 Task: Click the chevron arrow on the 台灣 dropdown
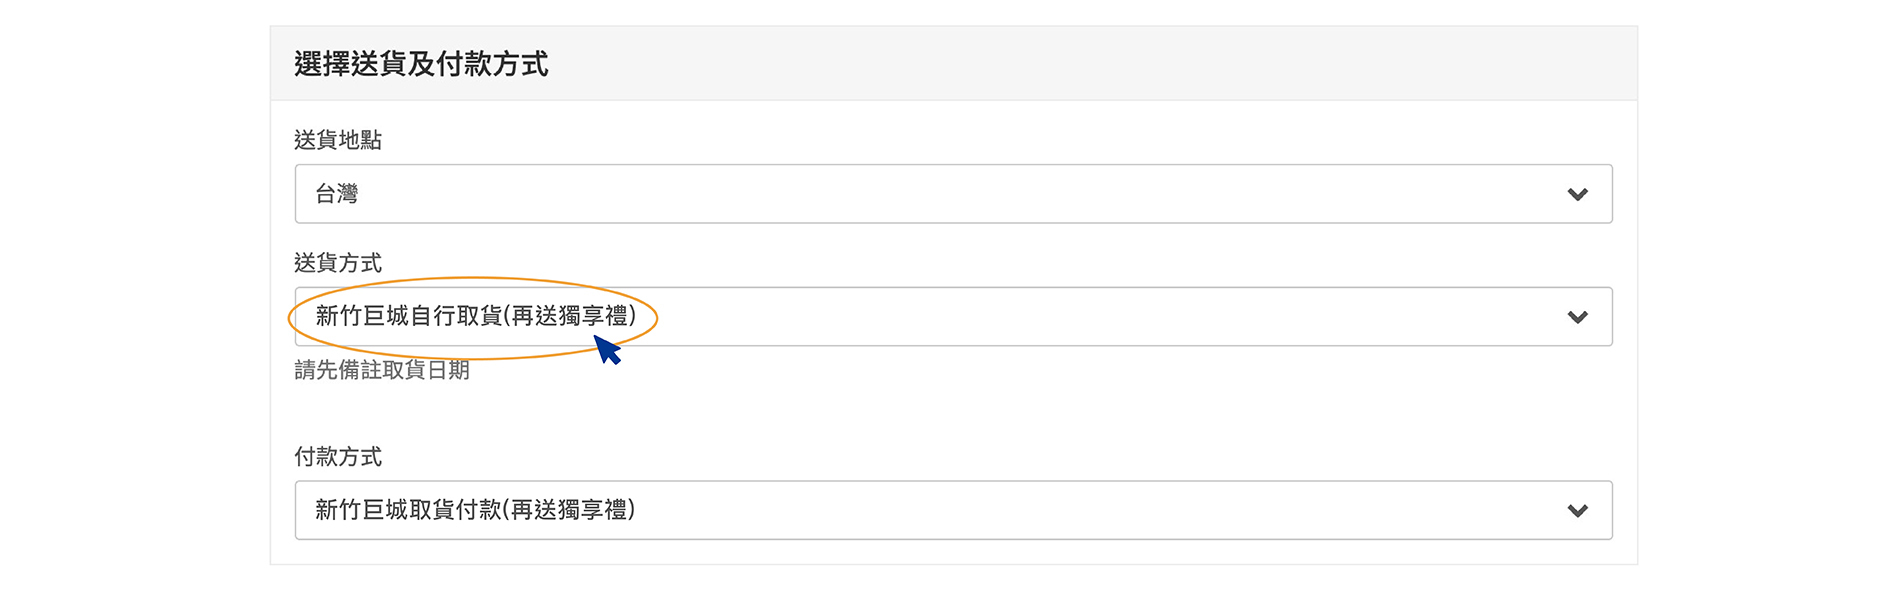pyautogui.click(x=1577, y=194)
